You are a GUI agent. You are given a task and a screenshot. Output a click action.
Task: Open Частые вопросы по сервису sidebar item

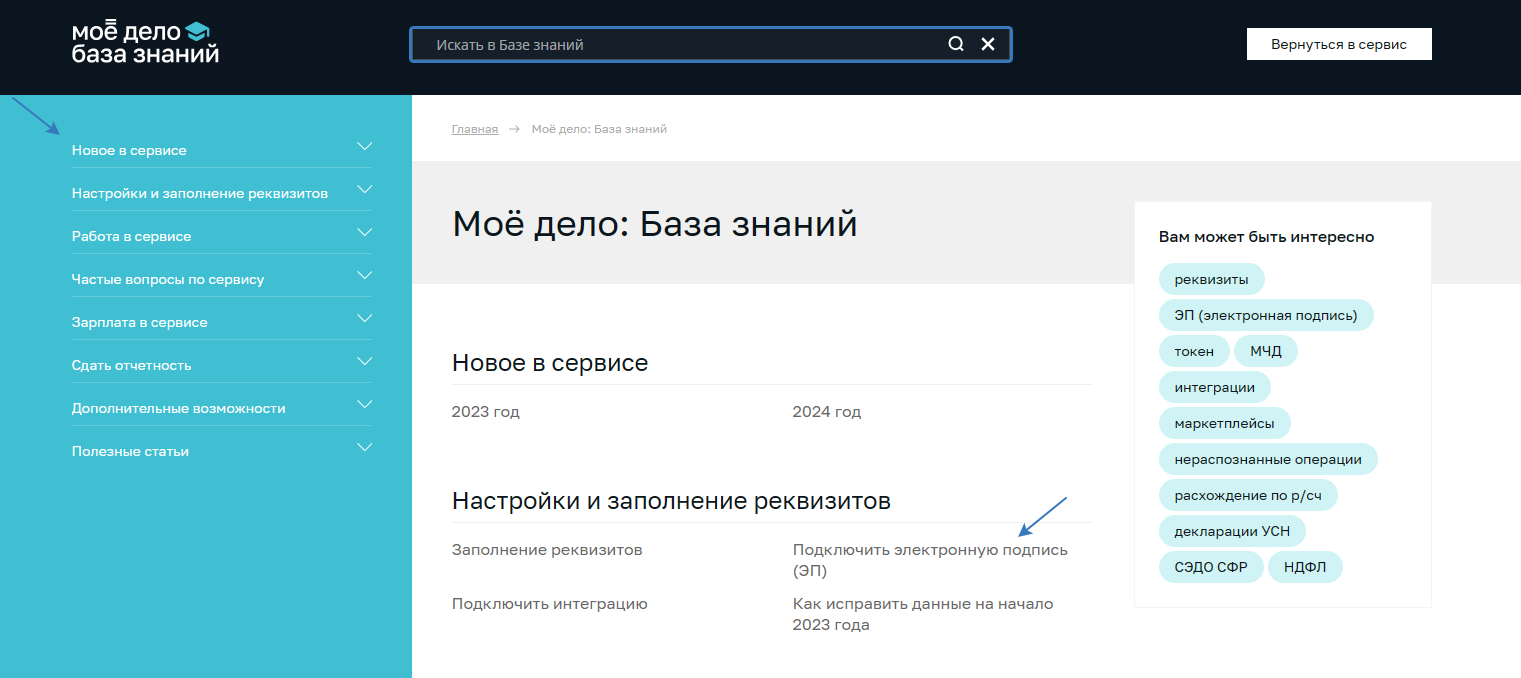168,279
